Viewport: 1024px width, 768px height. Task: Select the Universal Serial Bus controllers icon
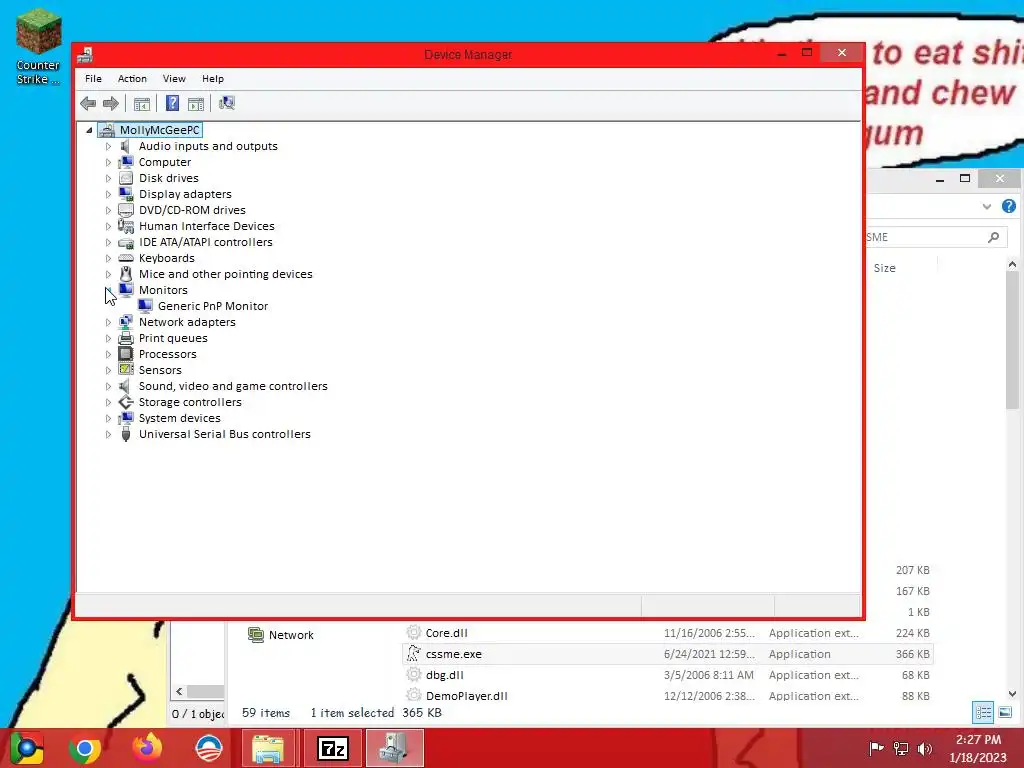click(x=126, y=434)
